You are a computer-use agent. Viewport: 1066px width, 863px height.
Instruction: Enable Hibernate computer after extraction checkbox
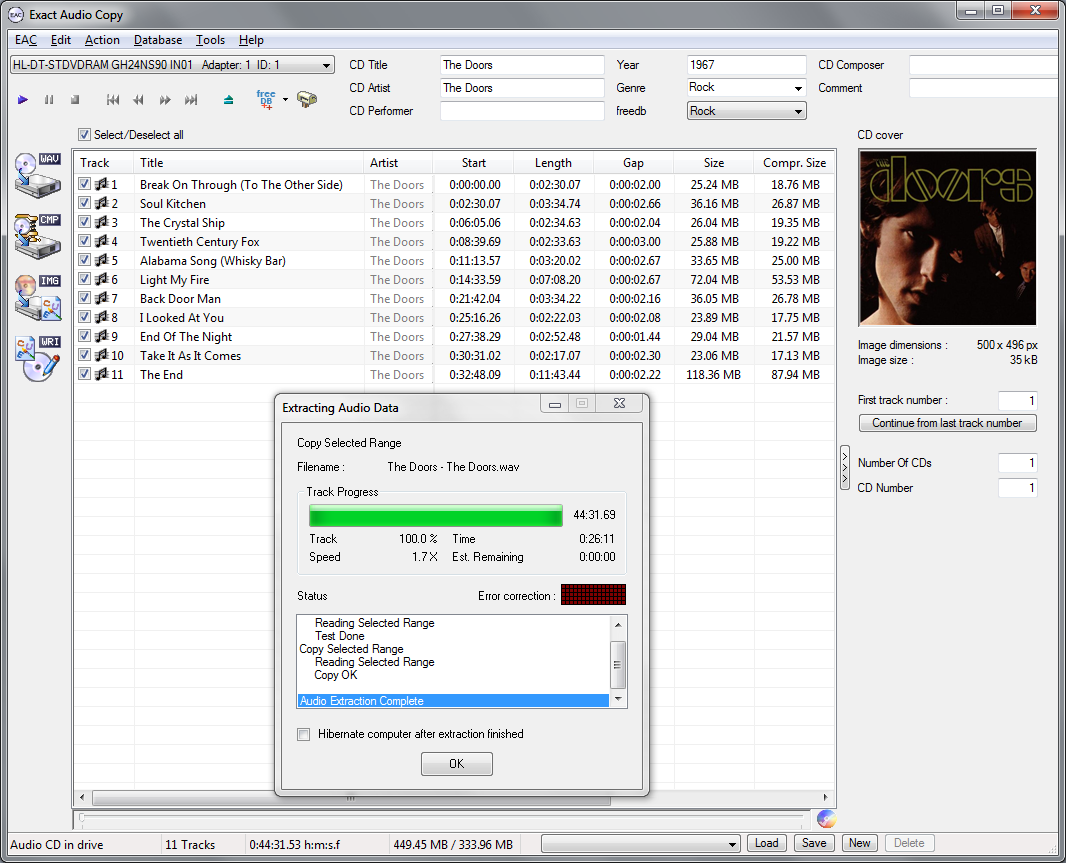pos(304,734)
